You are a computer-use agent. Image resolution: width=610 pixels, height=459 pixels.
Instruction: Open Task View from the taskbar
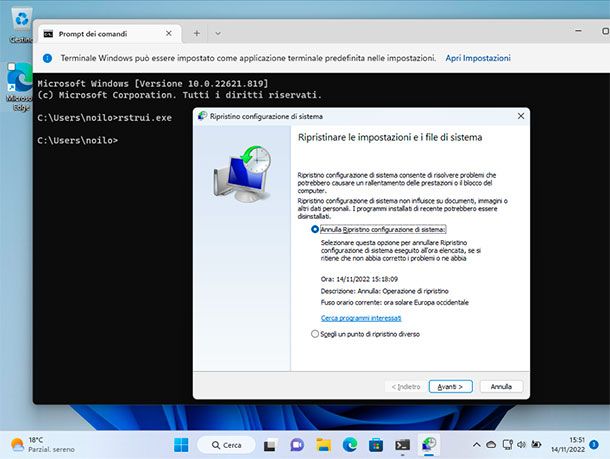click(x=270, y=445)
